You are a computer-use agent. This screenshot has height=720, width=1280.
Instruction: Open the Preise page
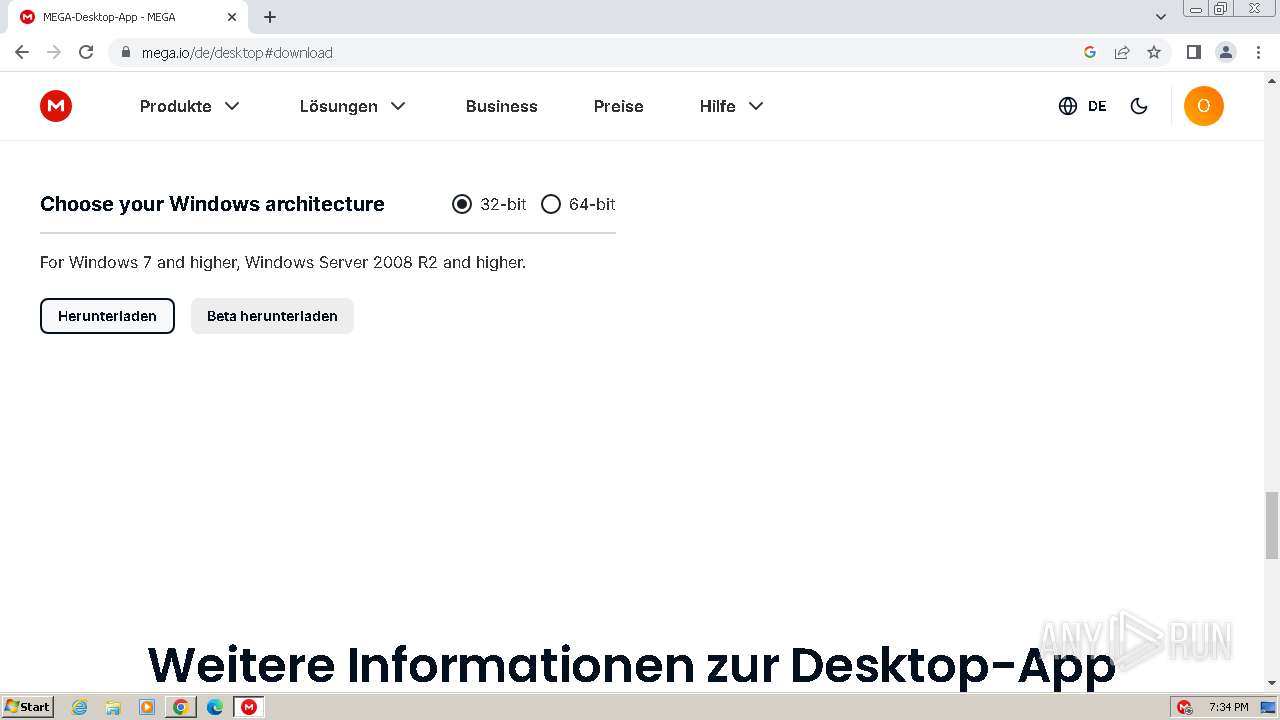(619, 106)
